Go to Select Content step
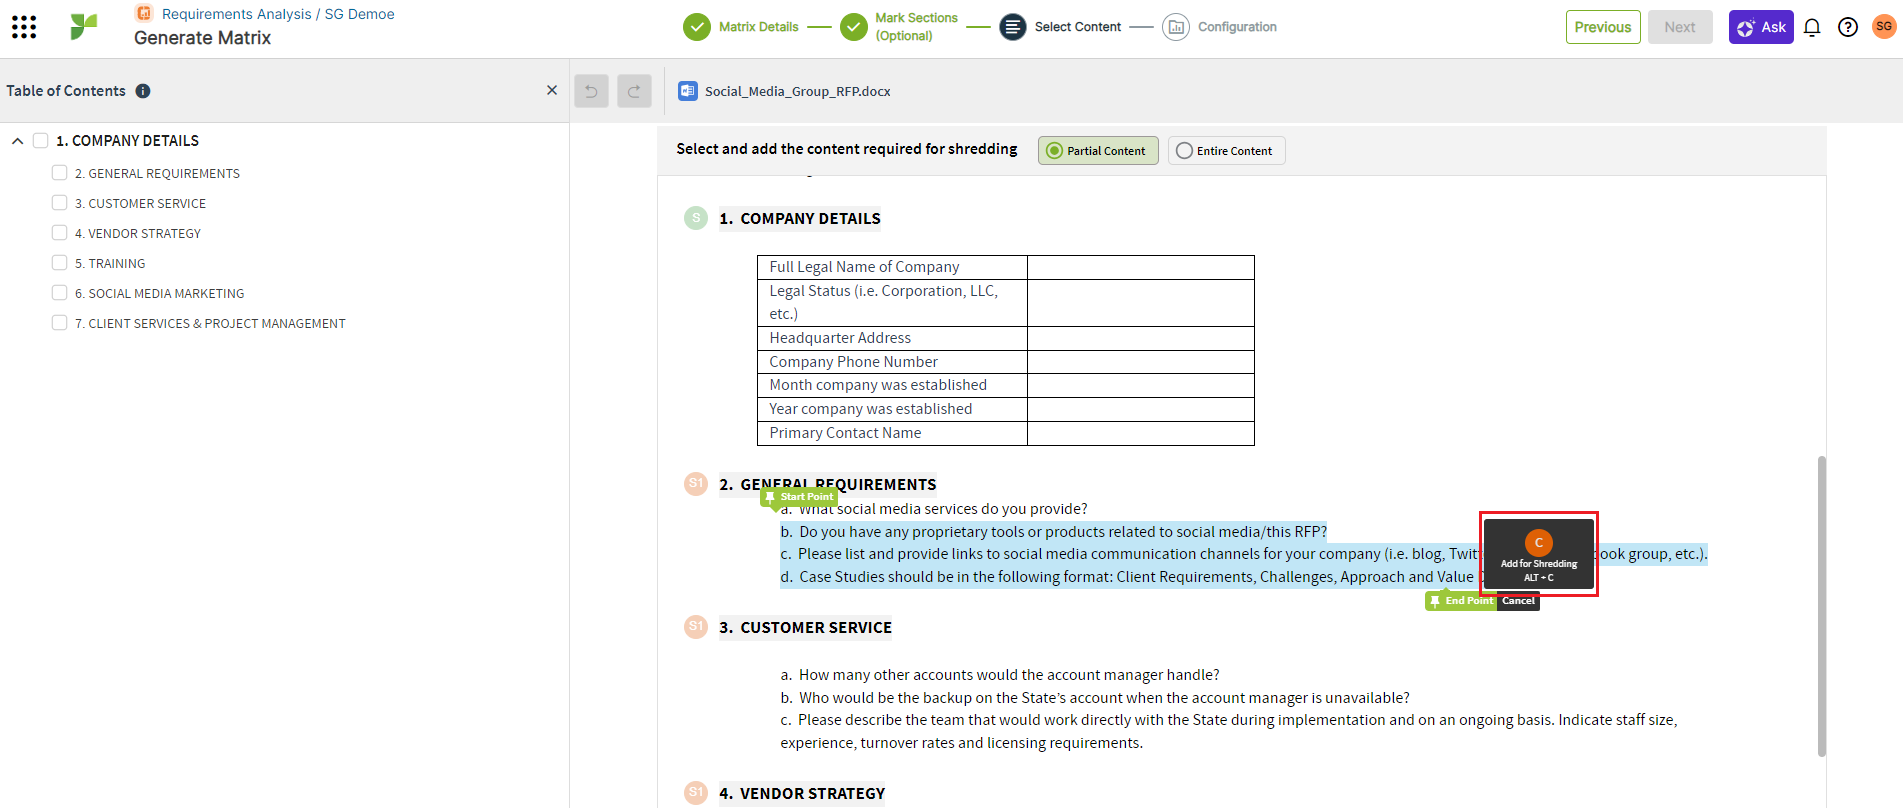1903x808 pixels. 1077,27
